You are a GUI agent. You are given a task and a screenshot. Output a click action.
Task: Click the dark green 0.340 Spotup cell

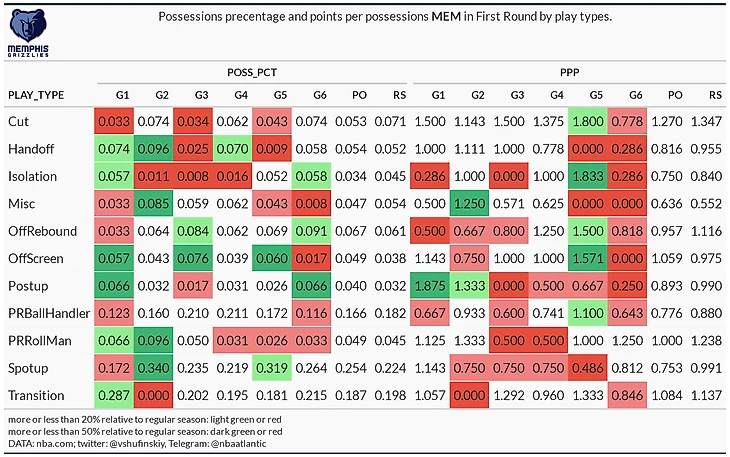coord(162,368)
